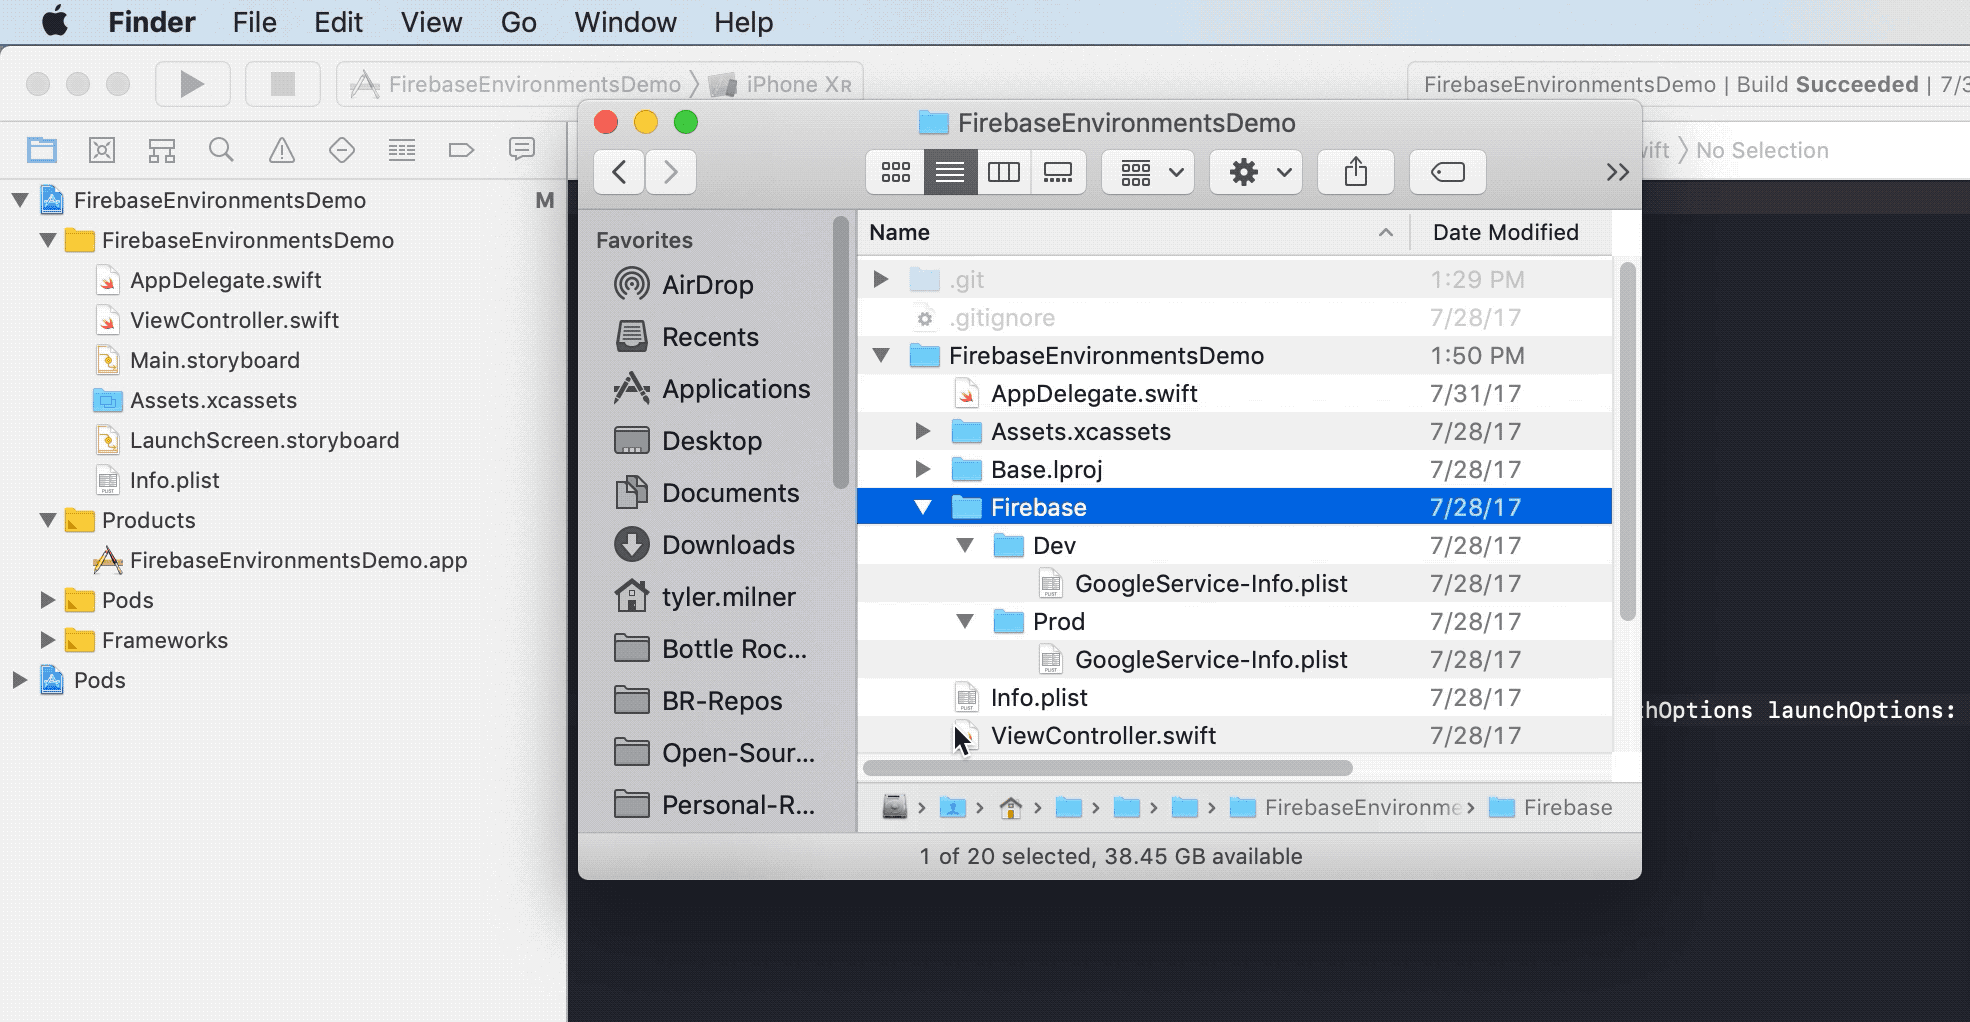Screen dimensions: 1970x1022
Task: Open the View menu
Action: coord(432,22)
